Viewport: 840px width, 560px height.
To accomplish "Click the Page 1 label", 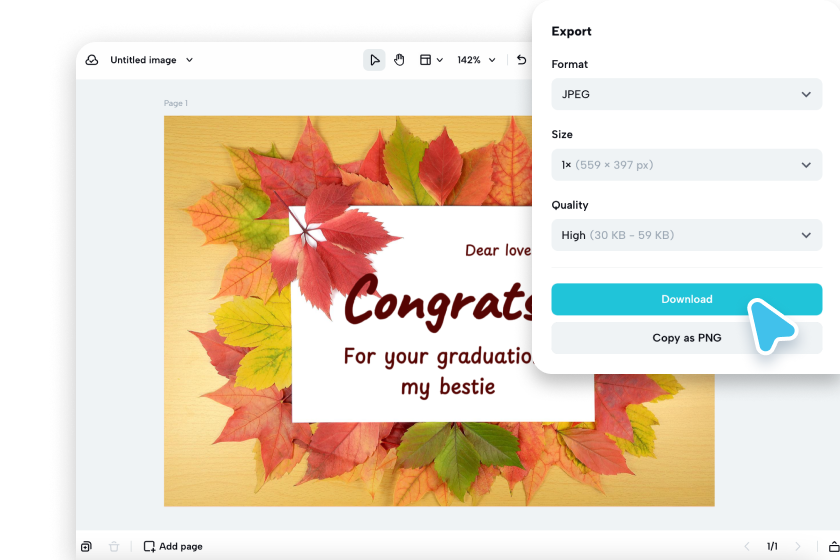I will pos(176,103).
